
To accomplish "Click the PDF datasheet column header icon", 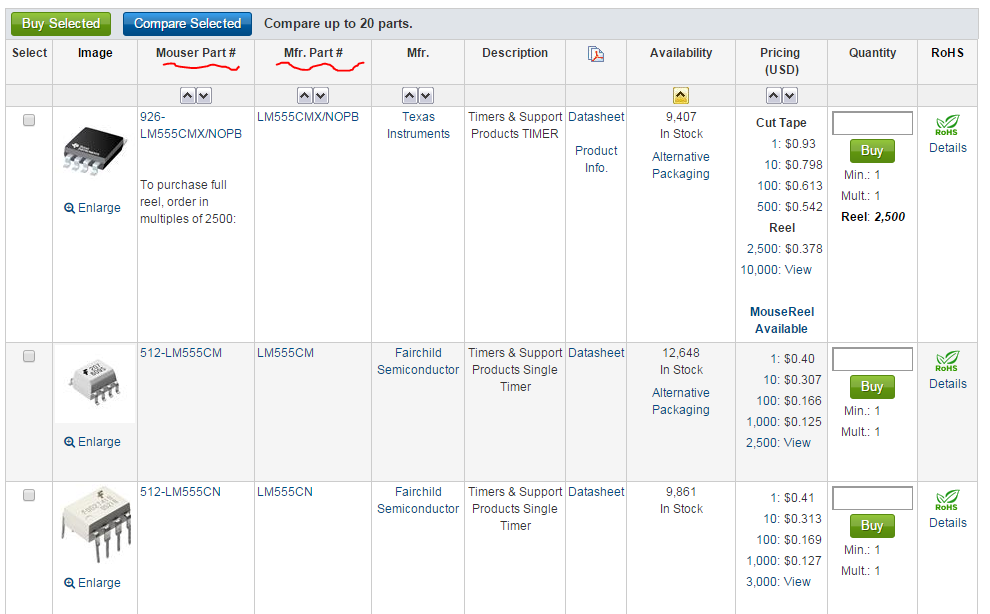I will [595, 54].
